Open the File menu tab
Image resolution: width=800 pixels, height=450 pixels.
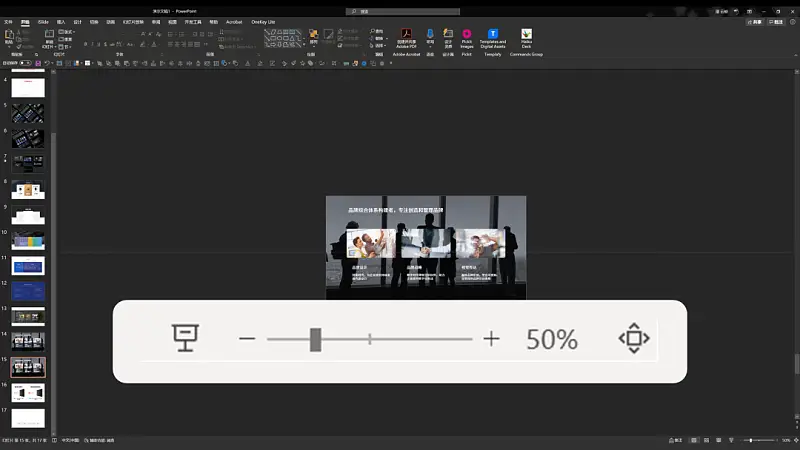[x=8, y=22]
